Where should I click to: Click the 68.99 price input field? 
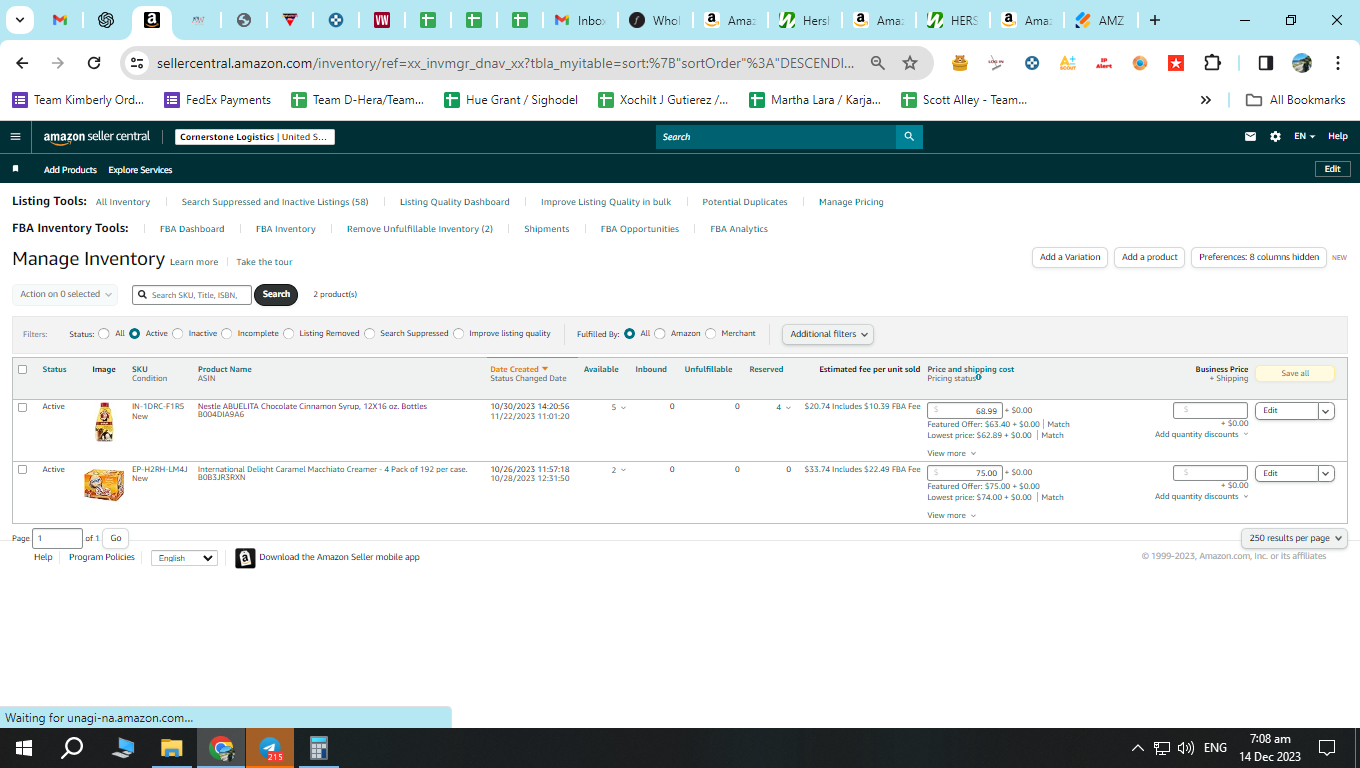[x=965, y=411]
